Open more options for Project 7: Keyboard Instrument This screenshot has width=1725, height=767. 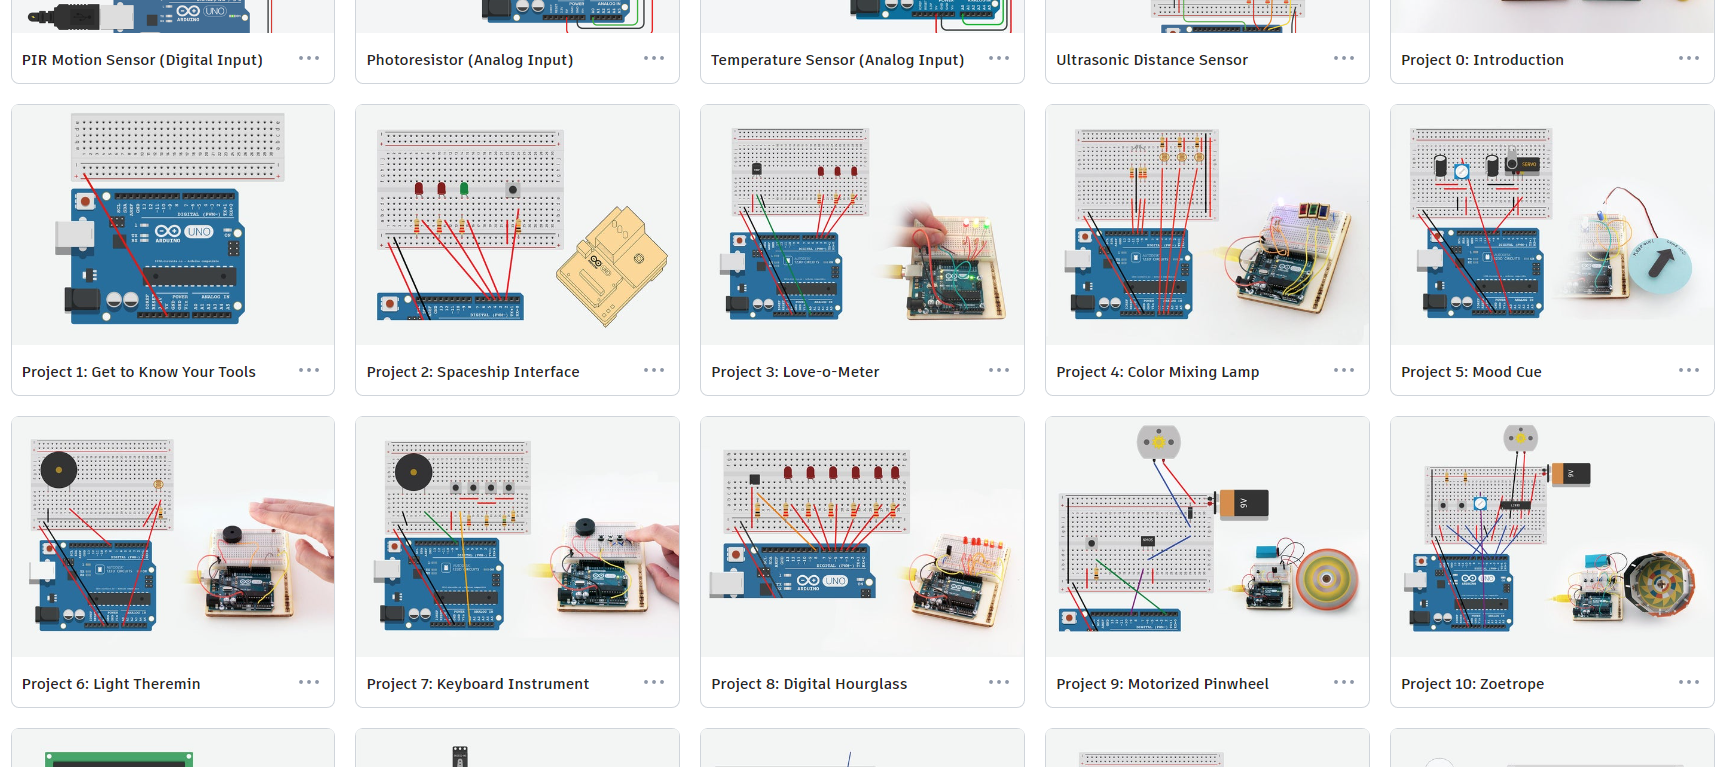tap(654, 682)
